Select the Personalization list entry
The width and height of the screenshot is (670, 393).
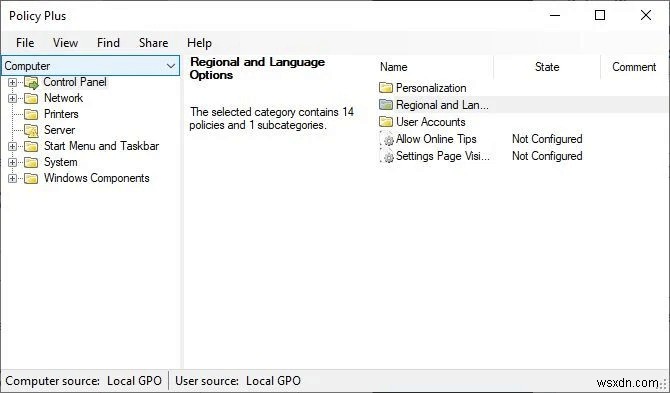pyautogui.click(x=431, y=88)
